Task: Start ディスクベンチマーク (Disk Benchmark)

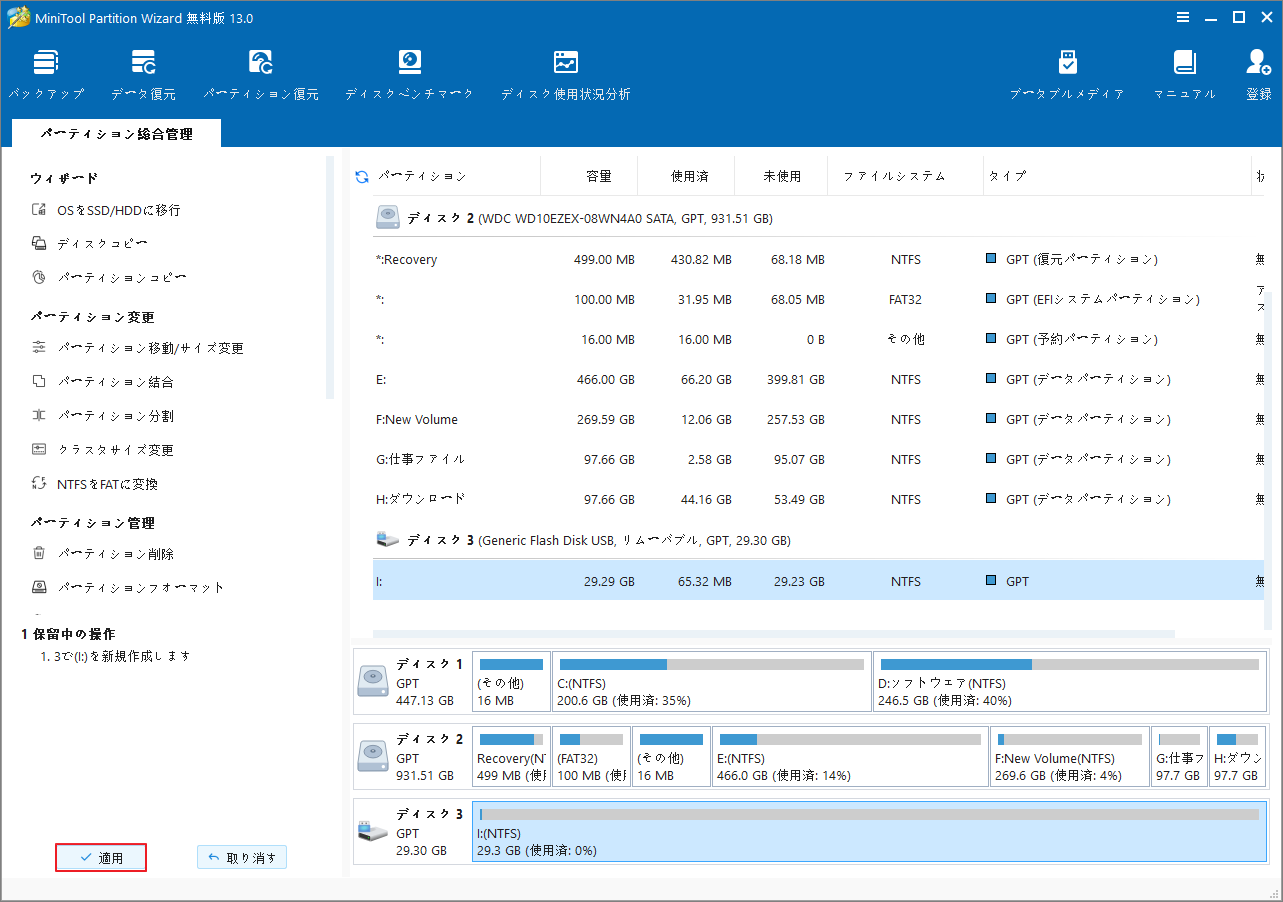Action: pos(410,73)
